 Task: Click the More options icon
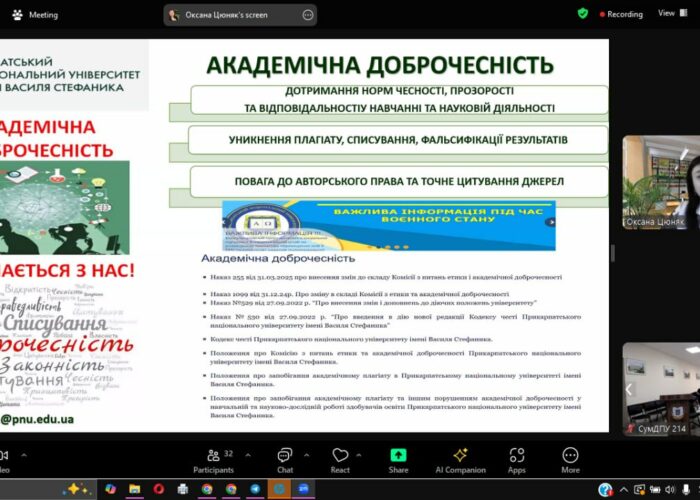(570, 459)
